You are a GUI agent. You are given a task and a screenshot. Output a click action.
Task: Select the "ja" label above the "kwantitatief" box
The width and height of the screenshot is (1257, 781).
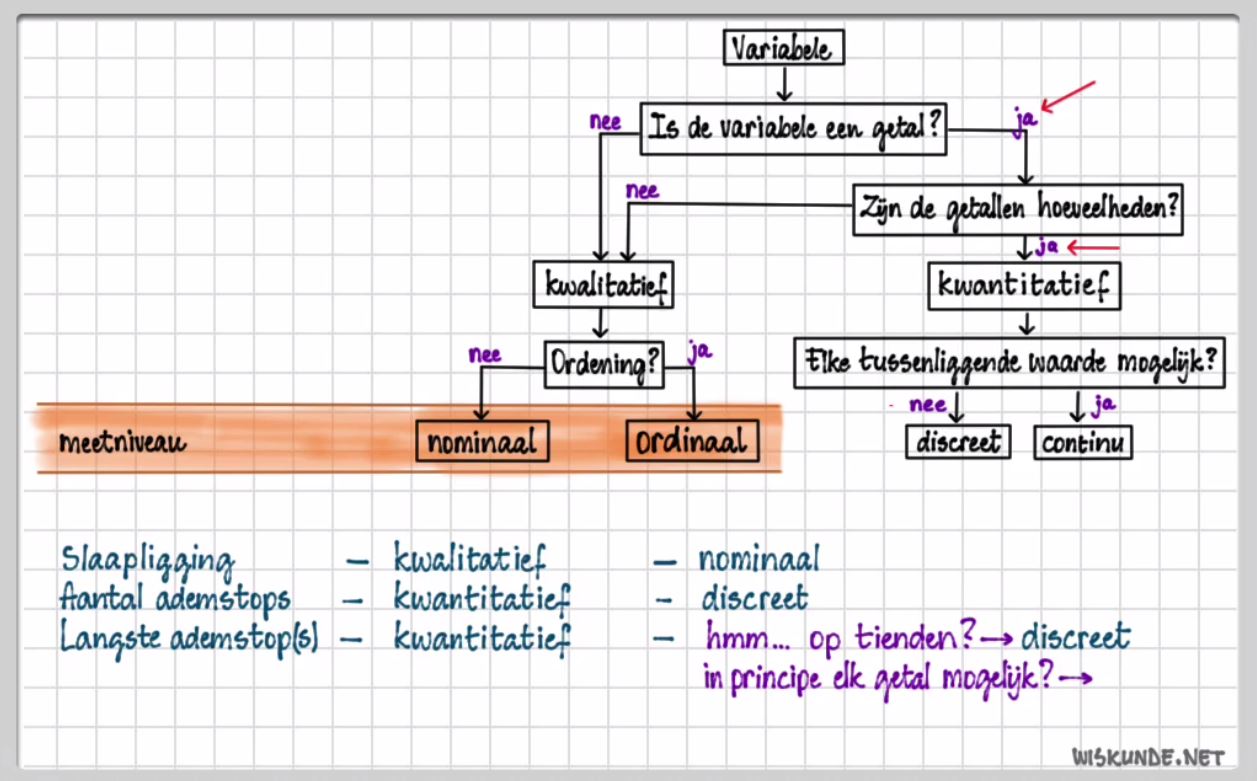[x=1047, y=245]
